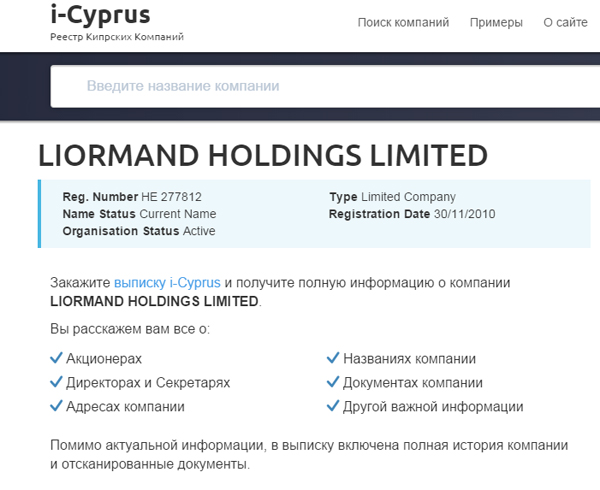Click the i-Cyprus site logo
Image resolution: width=600 pixels, height=490 pixels.
[100, 16]
